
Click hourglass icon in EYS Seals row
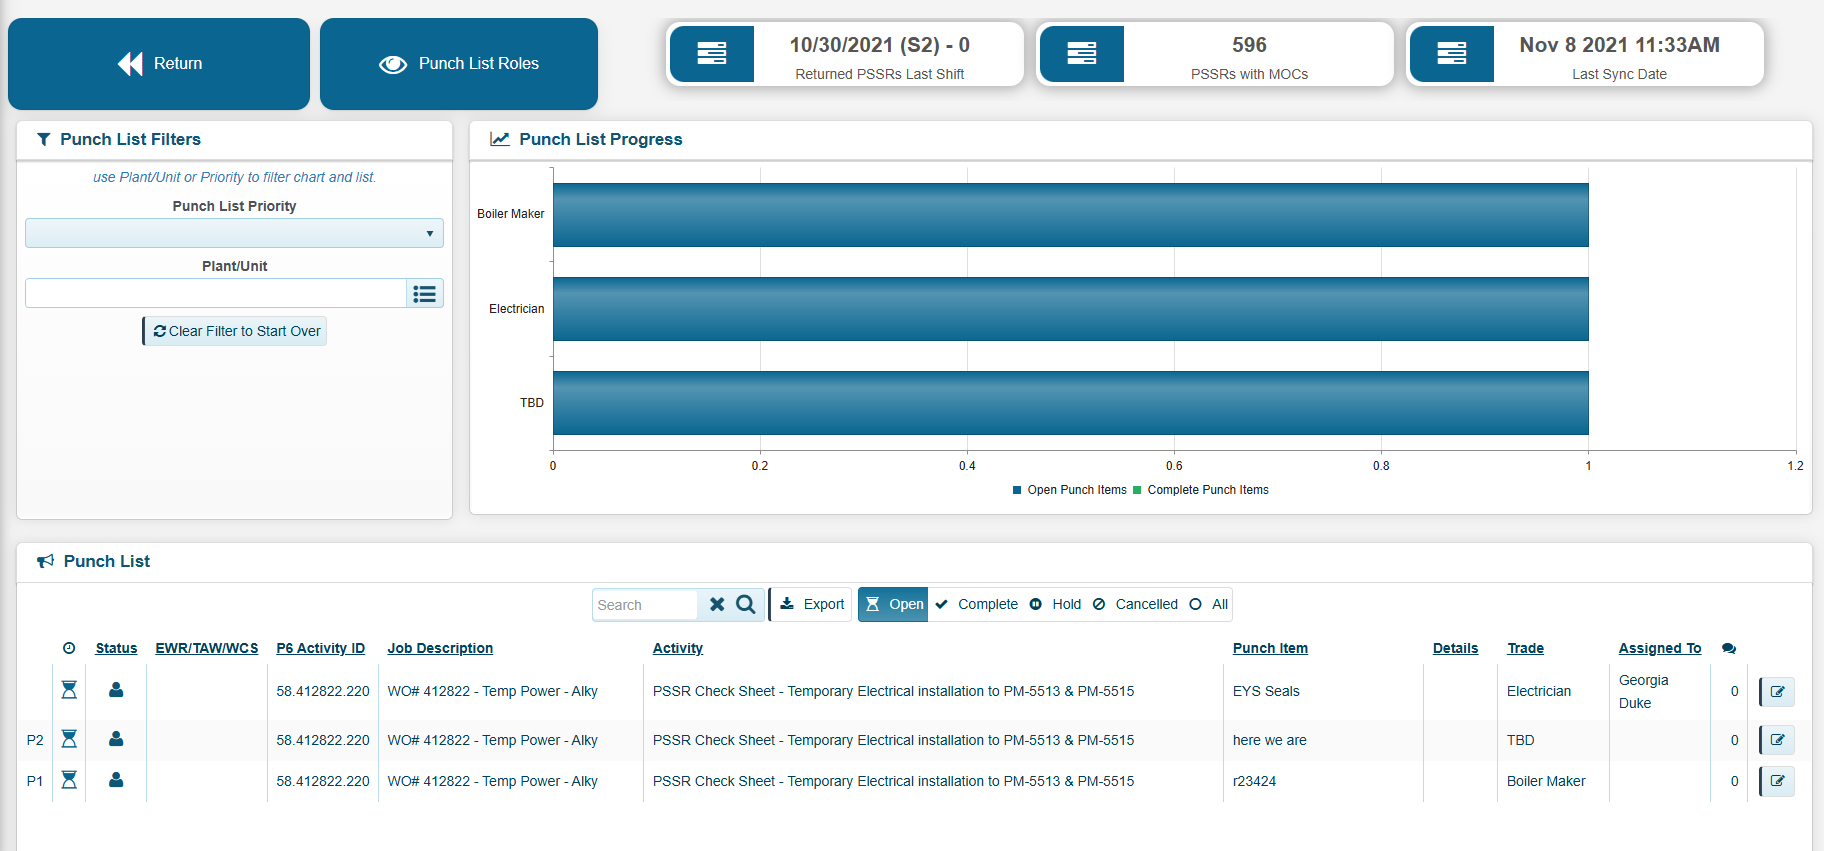click(x=69, y=690)
